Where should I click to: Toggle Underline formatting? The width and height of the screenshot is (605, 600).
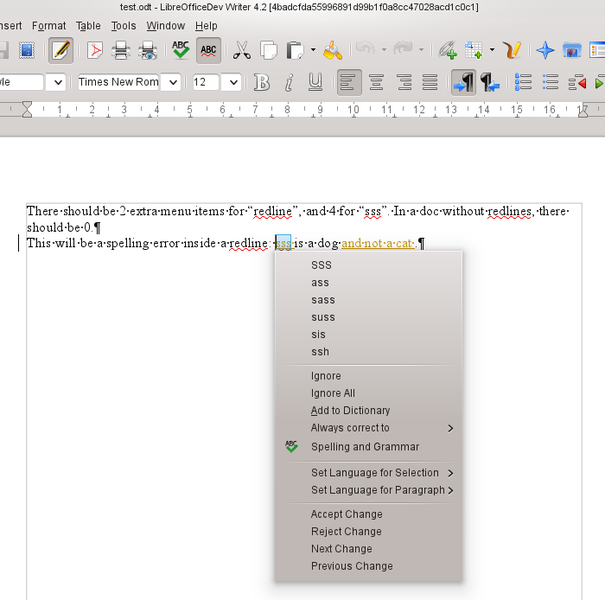click(x=315, y=82)
